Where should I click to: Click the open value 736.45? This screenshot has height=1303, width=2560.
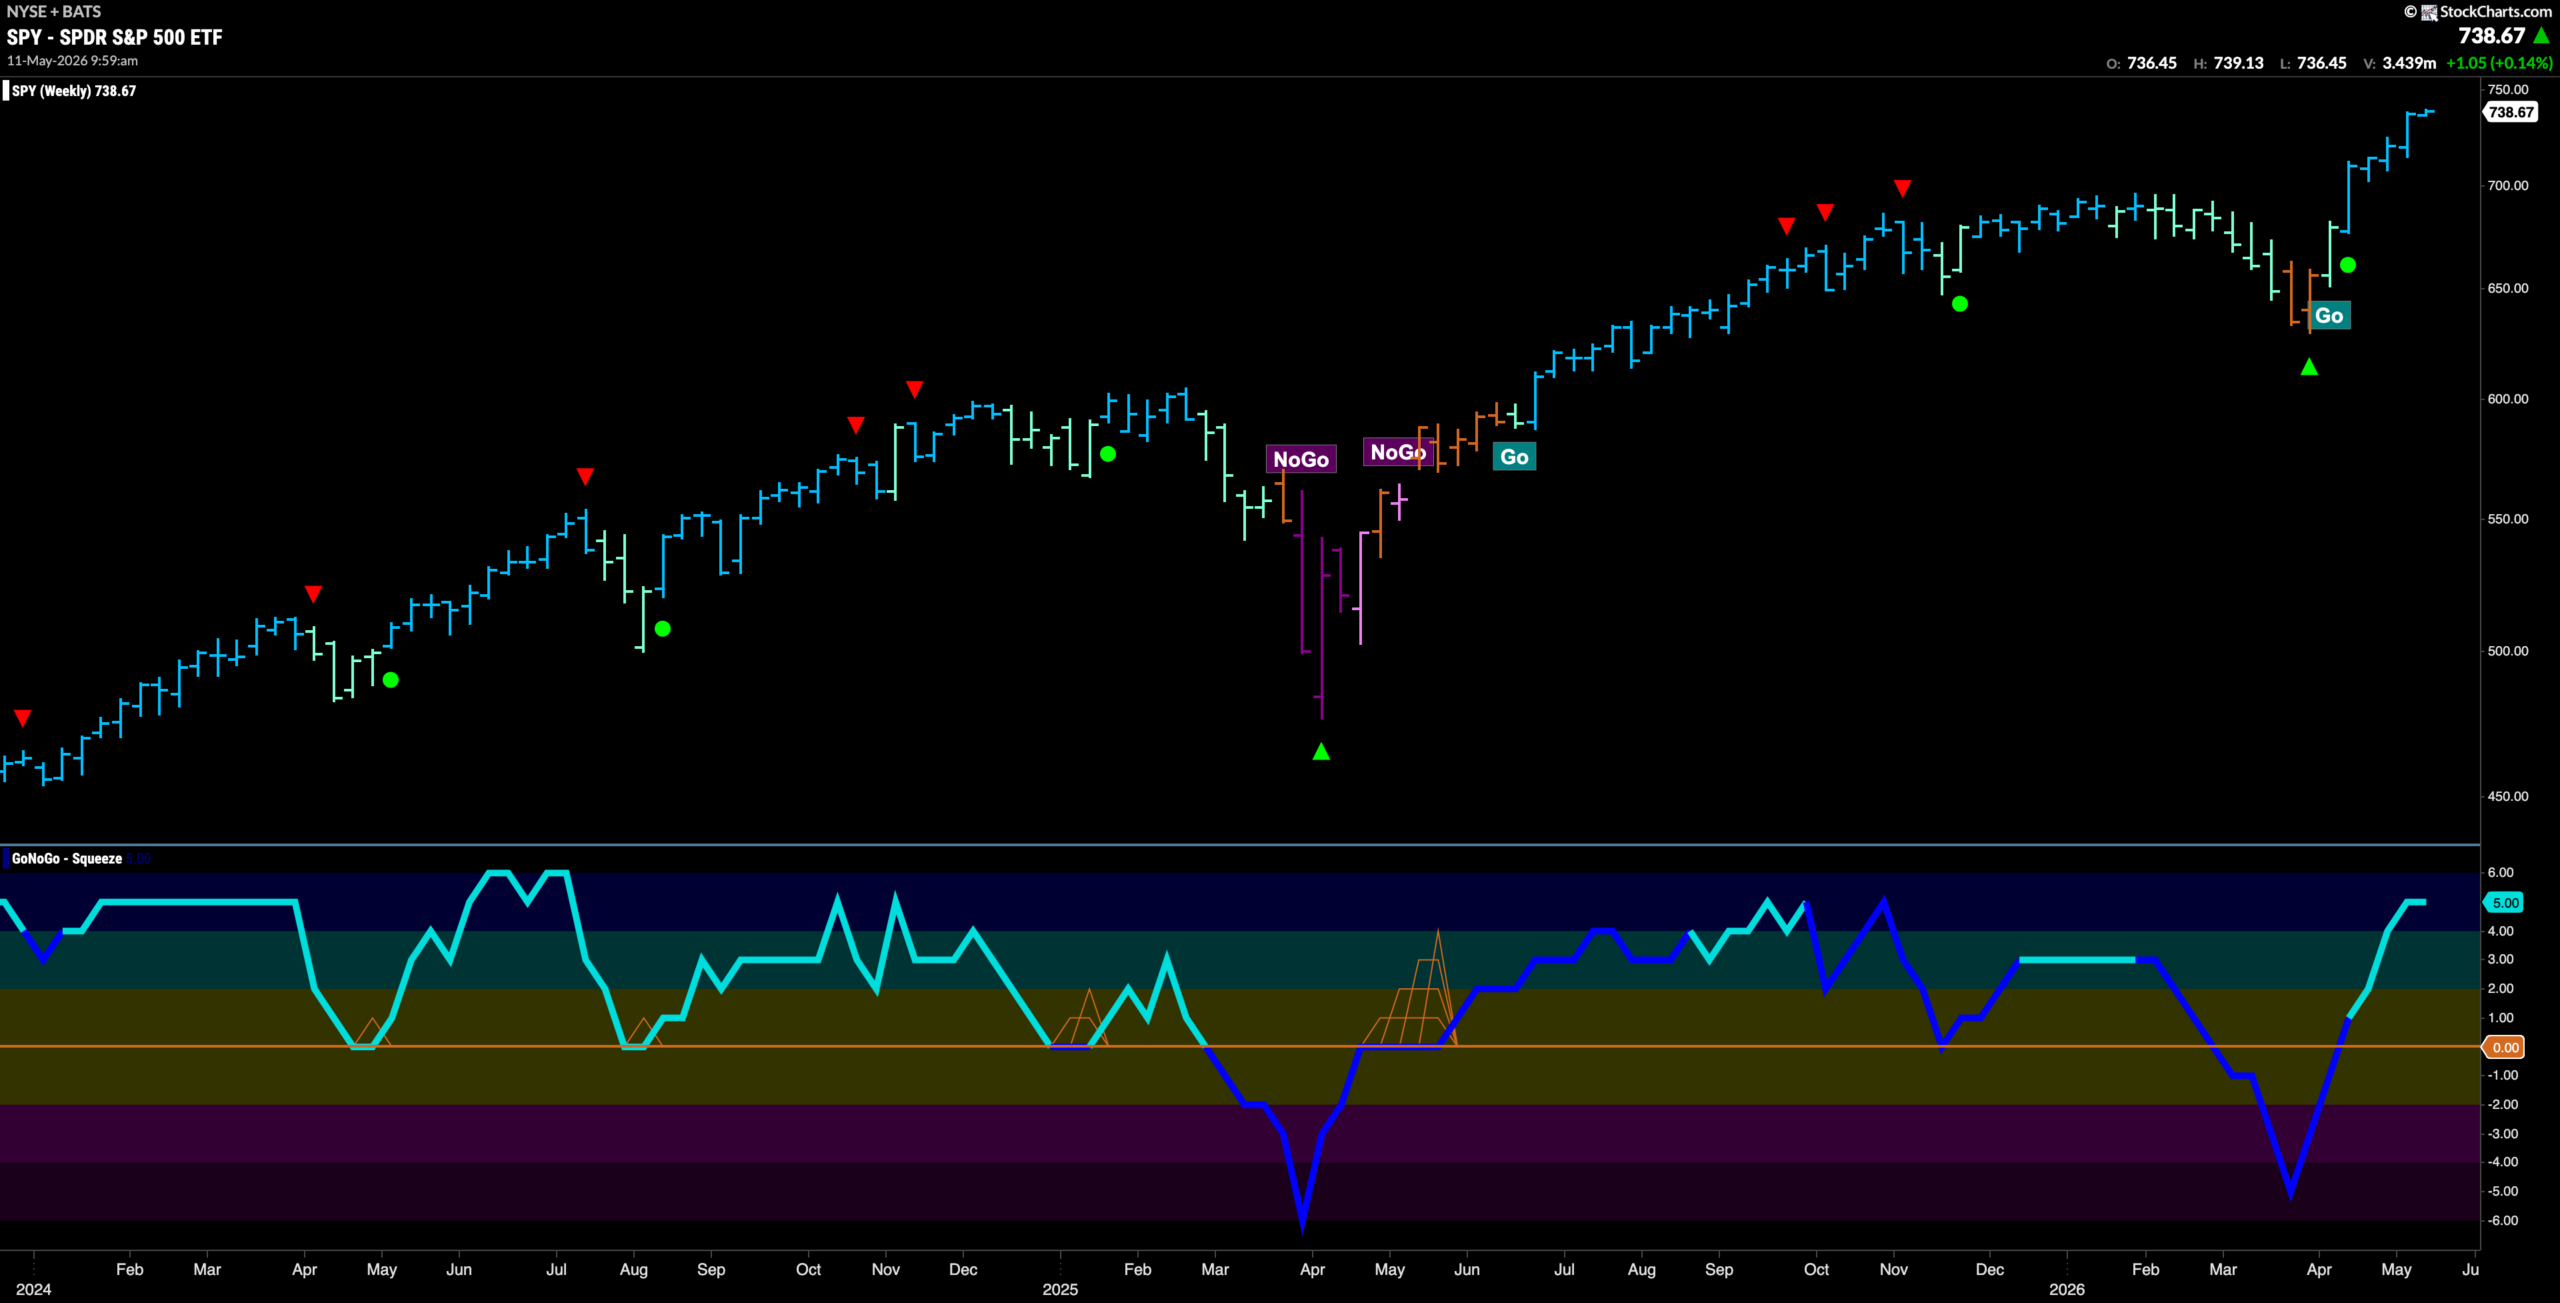point(2152,63)
